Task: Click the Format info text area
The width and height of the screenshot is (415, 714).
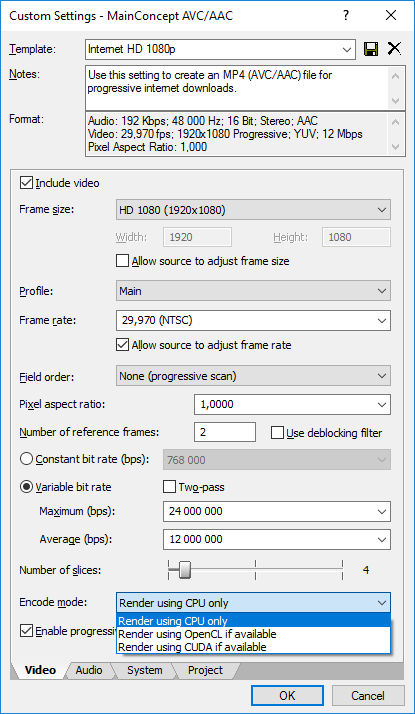Action: tap(237, 134)
